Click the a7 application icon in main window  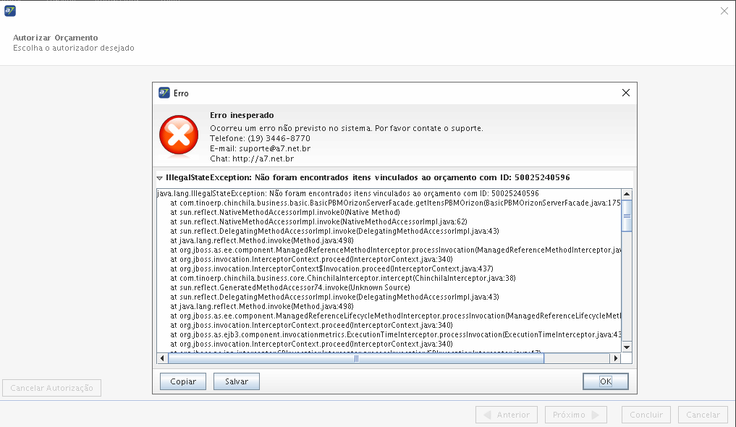click(x=10, y=10)
